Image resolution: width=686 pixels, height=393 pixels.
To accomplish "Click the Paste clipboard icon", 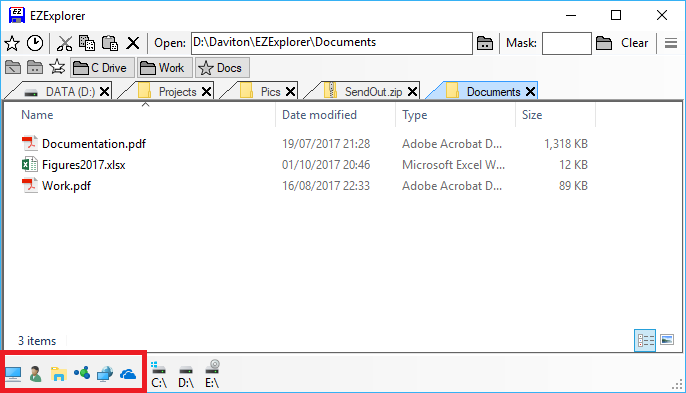I will [x=110, y=43].
